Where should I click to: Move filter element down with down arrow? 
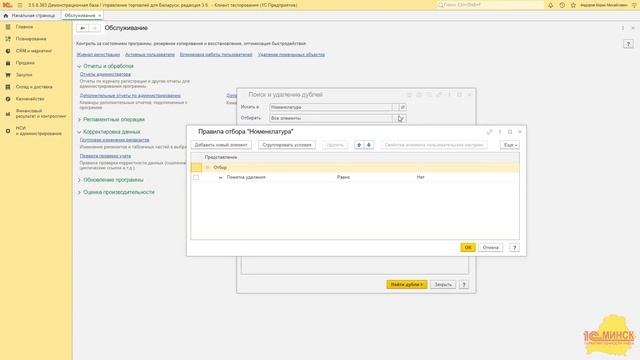(369, 145)
